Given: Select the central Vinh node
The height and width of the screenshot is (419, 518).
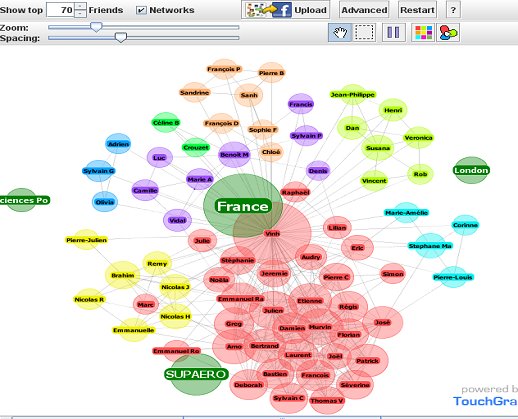Looking at the screenshot, I should [x=272, y=234].
